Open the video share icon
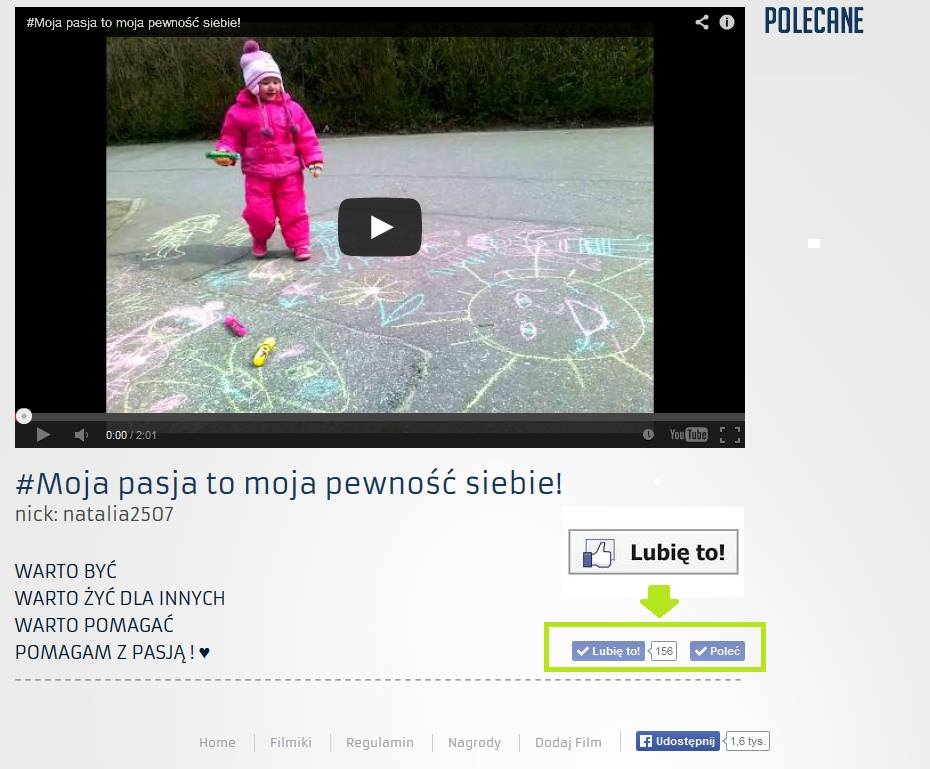This screenshot has height=769, width=930. pyautogui.click(x=702, y=22)
